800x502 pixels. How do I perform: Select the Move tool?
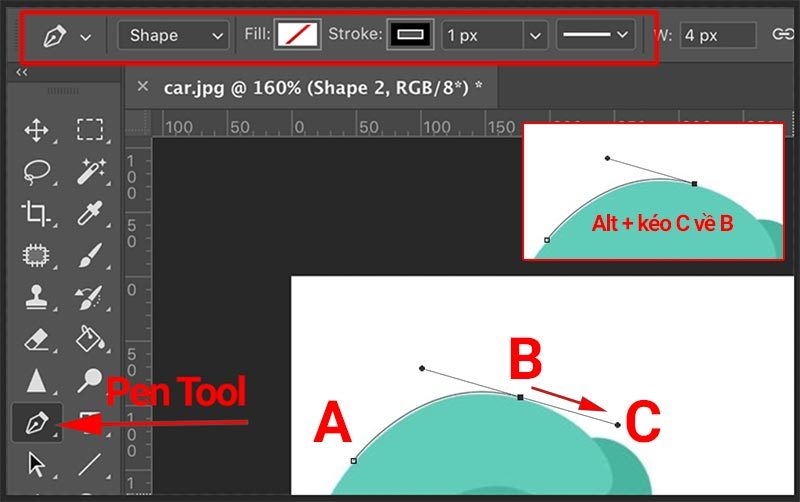coord(36,131)
